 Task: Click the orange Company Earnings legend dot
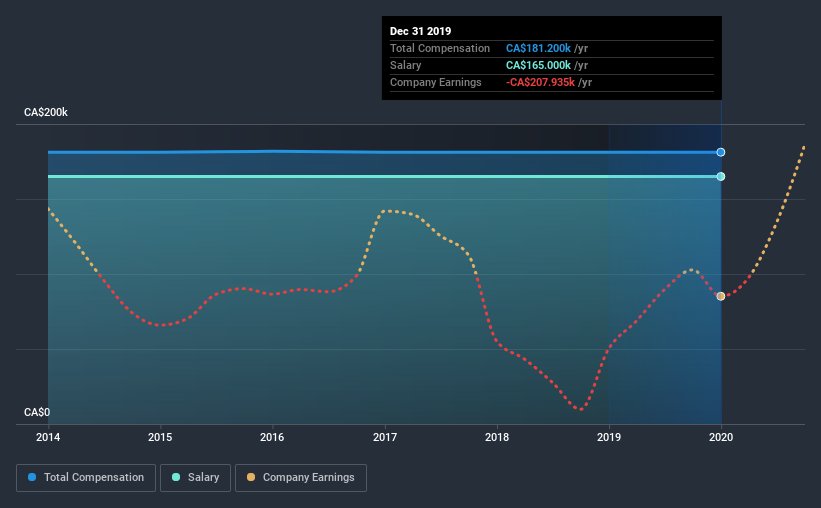coord(251,477)
